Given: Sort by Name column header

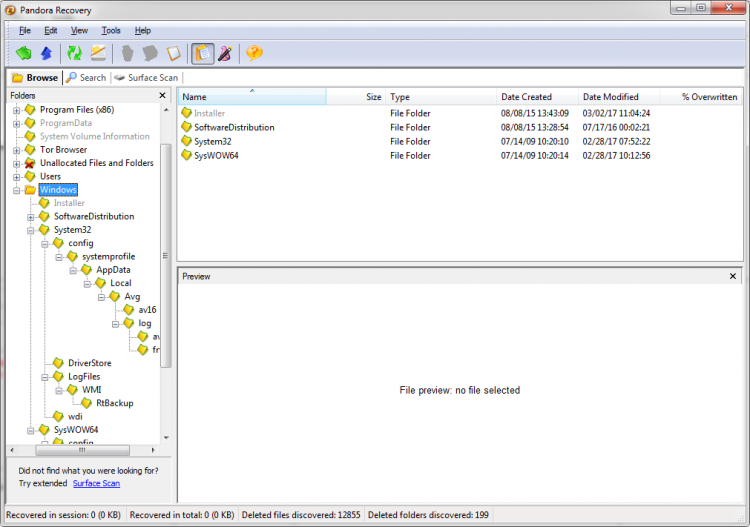Looking at the screenshot, I should [x=252, y=97].
